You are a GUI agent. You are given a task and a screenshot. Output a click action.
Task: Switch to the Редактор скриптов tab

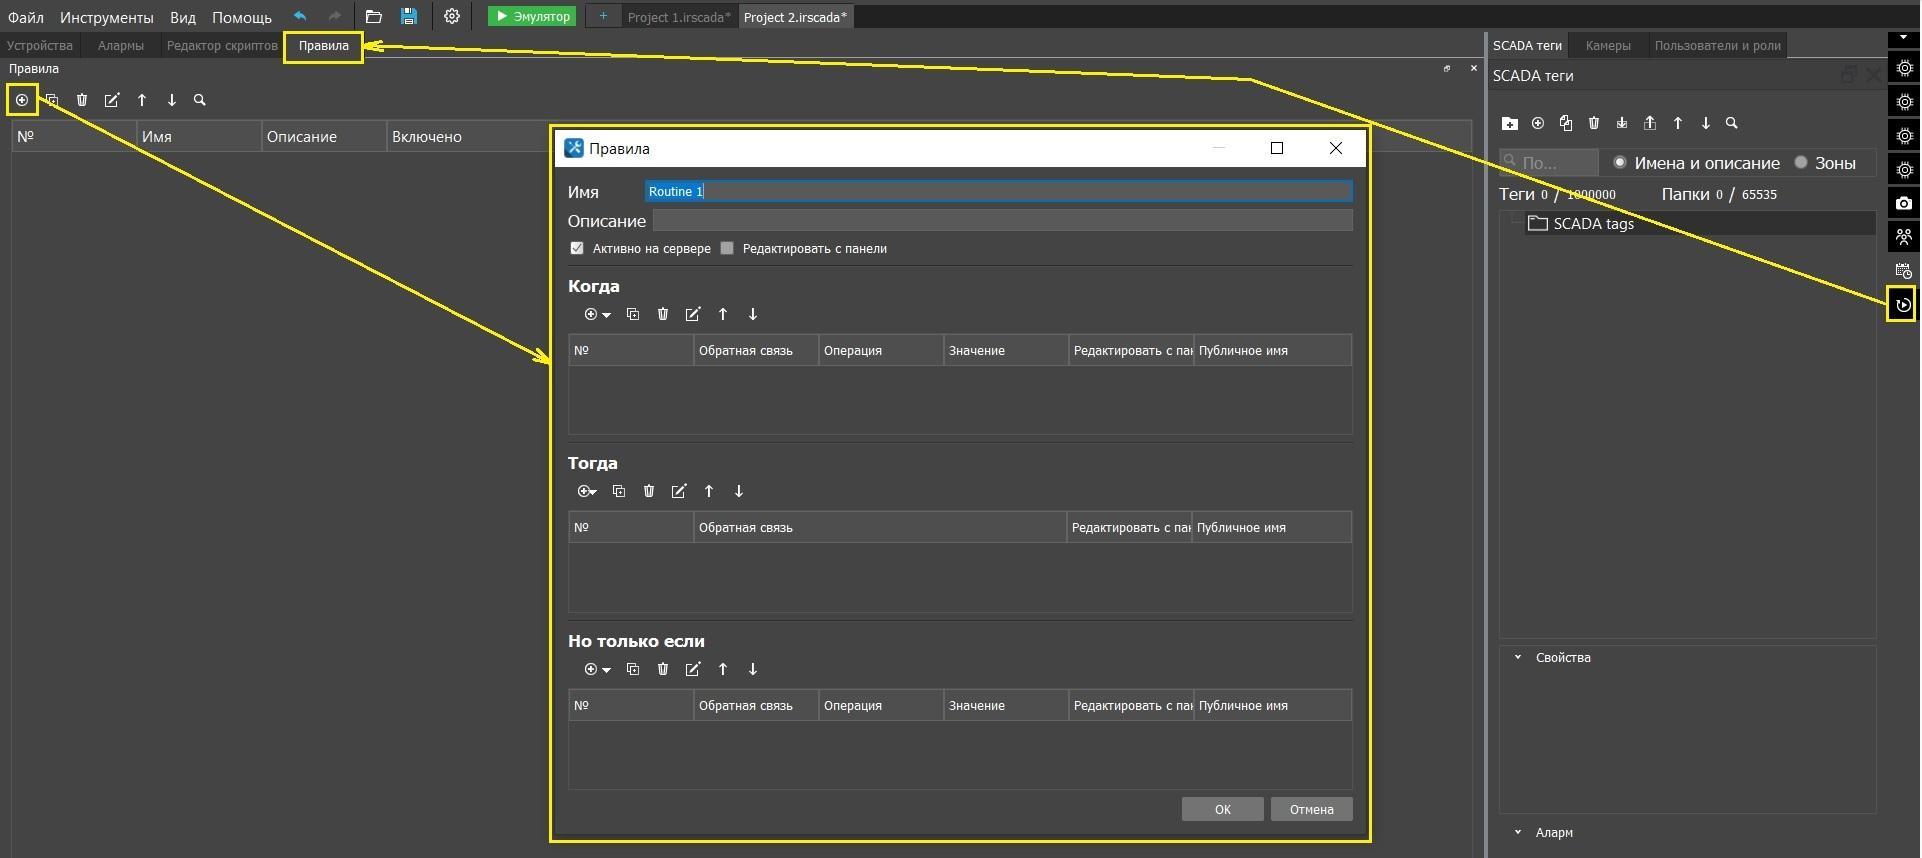tap(222, 46)
